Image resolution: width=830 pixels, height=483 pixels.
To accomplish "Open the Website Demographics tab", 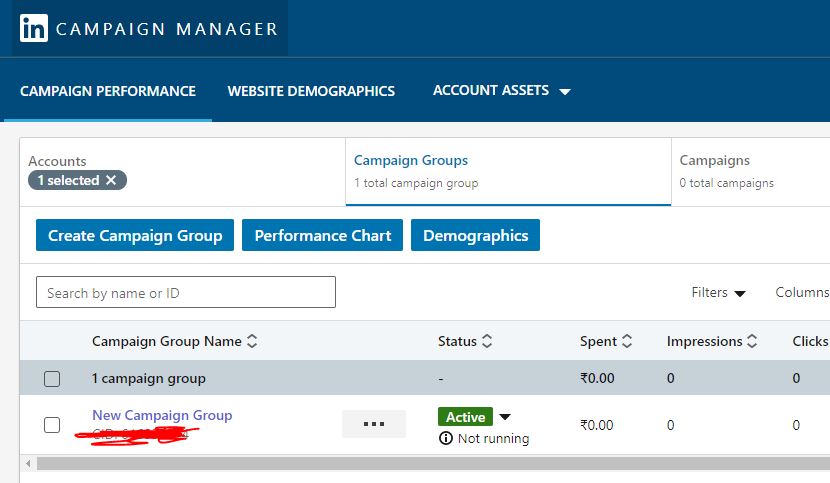I will pos(311,91).
